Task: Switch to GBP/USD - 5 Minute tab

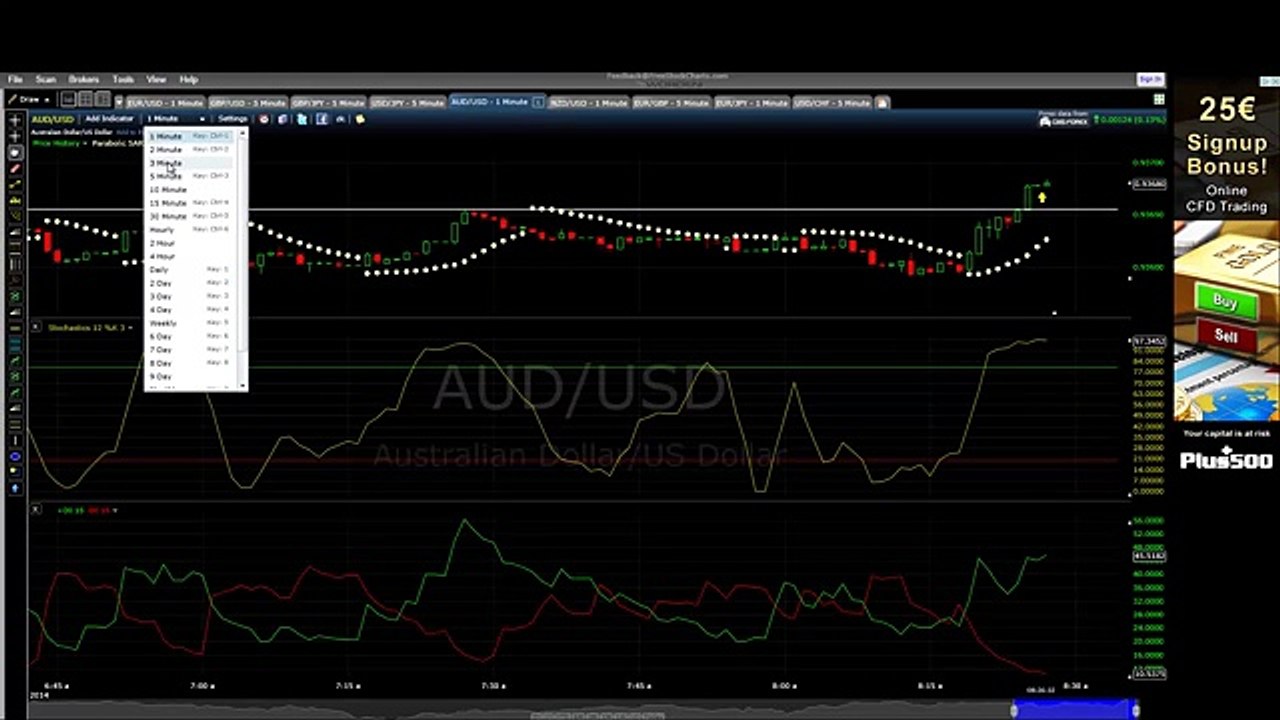Action: [247, 102]
